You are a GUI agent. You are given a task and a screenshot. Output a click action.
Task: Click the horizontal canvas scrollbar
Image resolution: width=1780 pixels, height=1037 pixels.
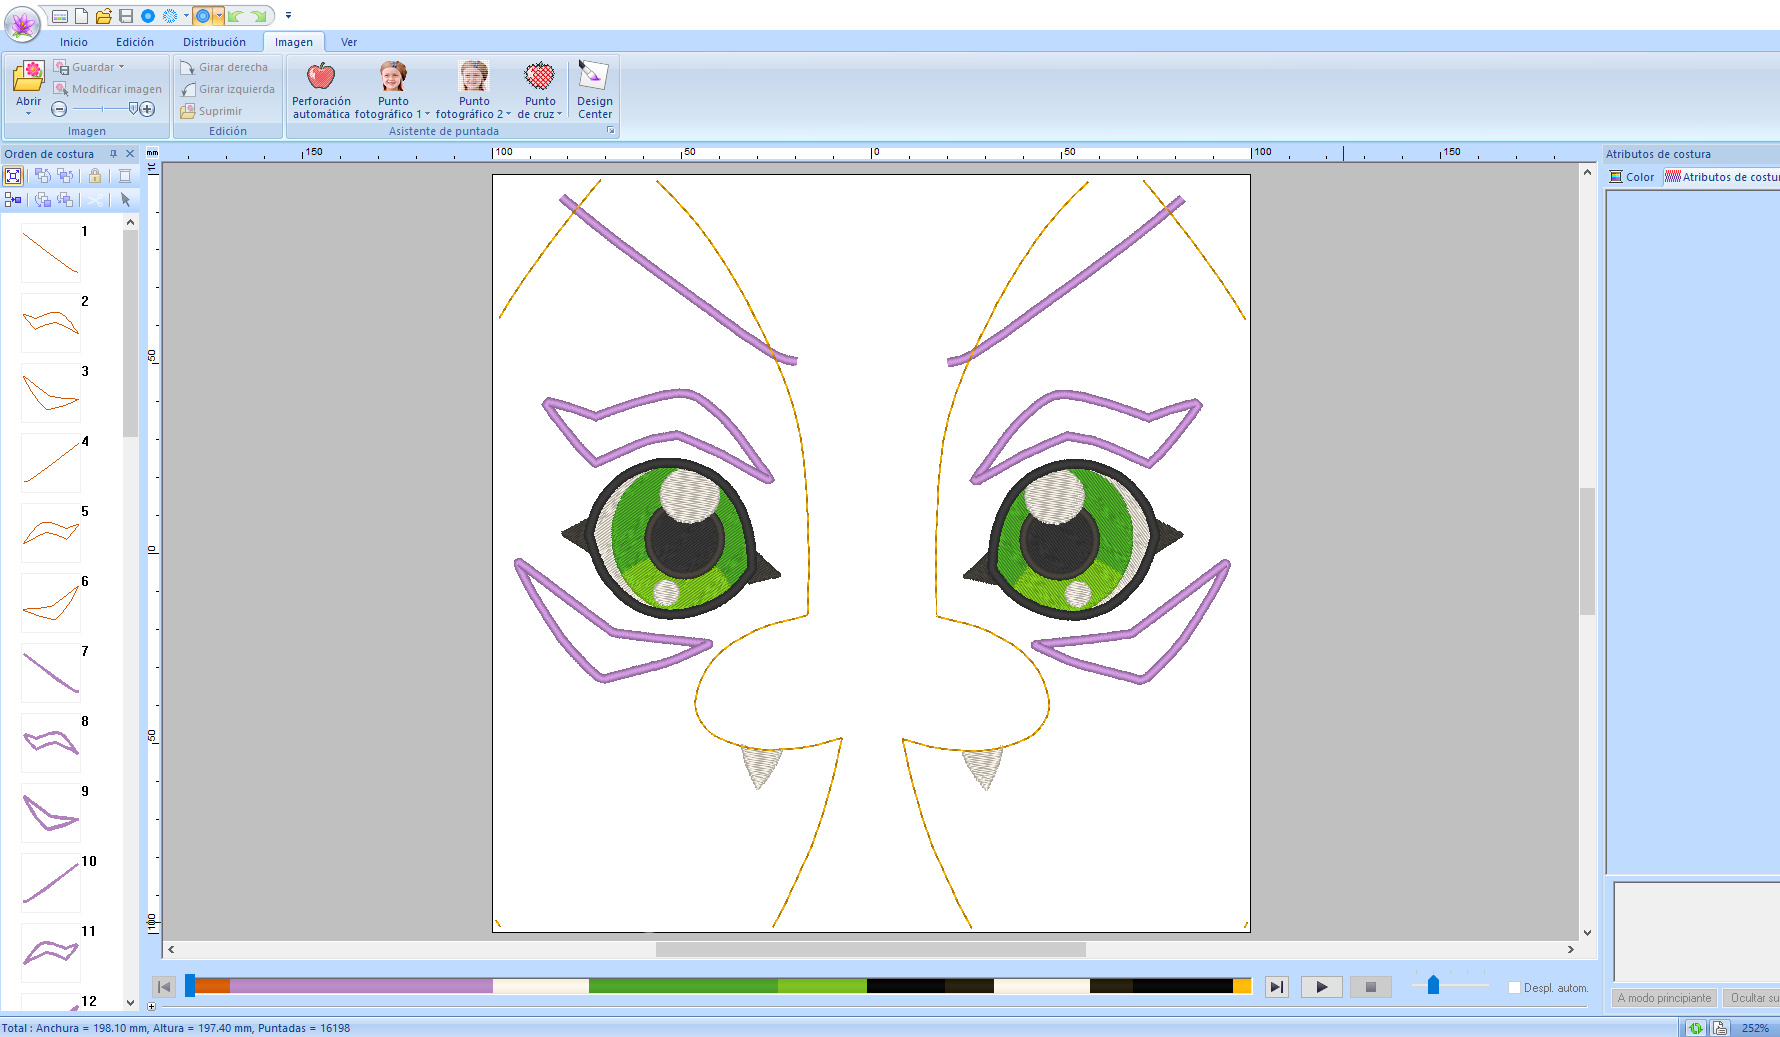coord(870,949)
